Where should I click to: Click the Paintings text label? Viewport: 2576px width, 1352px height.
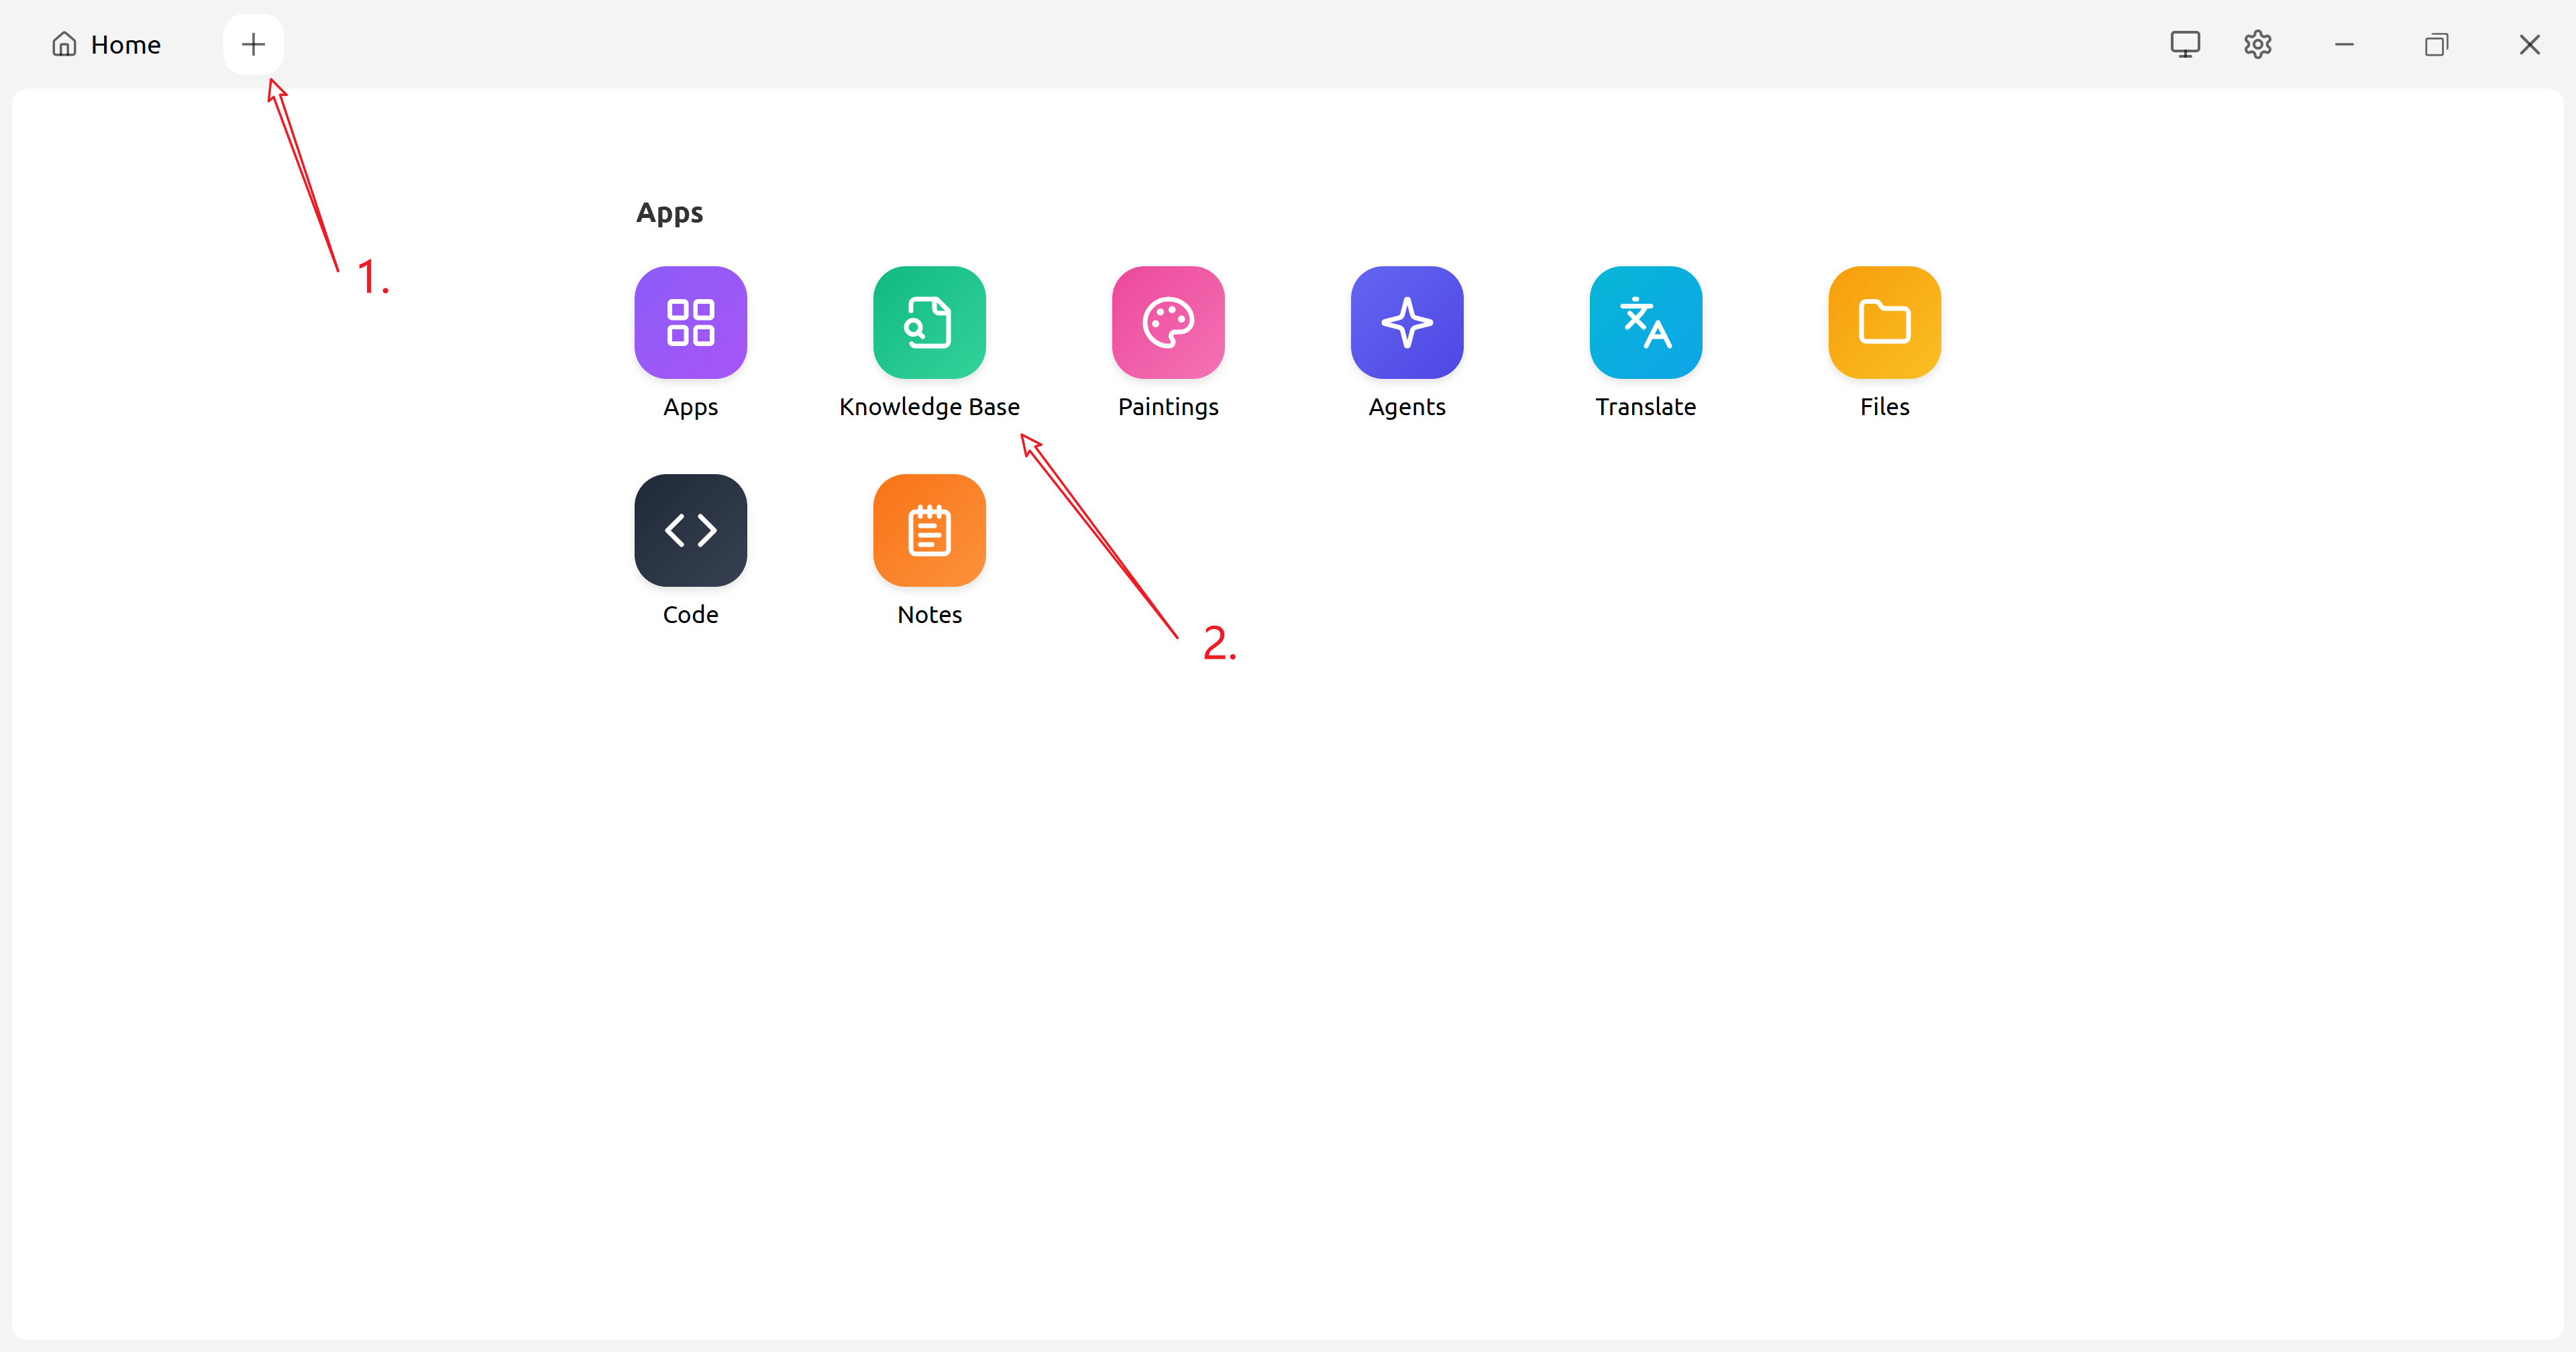tap(1168, 407)
